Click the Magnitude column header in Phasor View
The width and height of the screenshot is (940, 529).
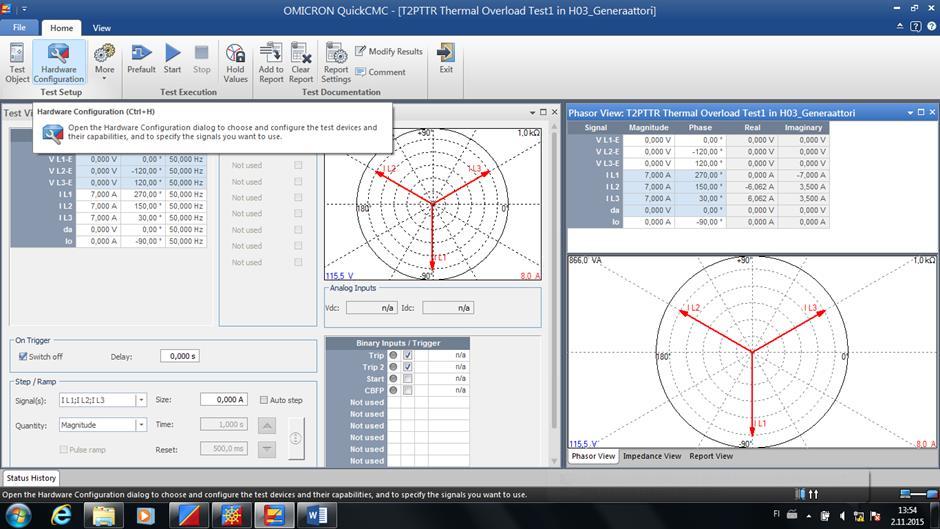pos(649,128)
